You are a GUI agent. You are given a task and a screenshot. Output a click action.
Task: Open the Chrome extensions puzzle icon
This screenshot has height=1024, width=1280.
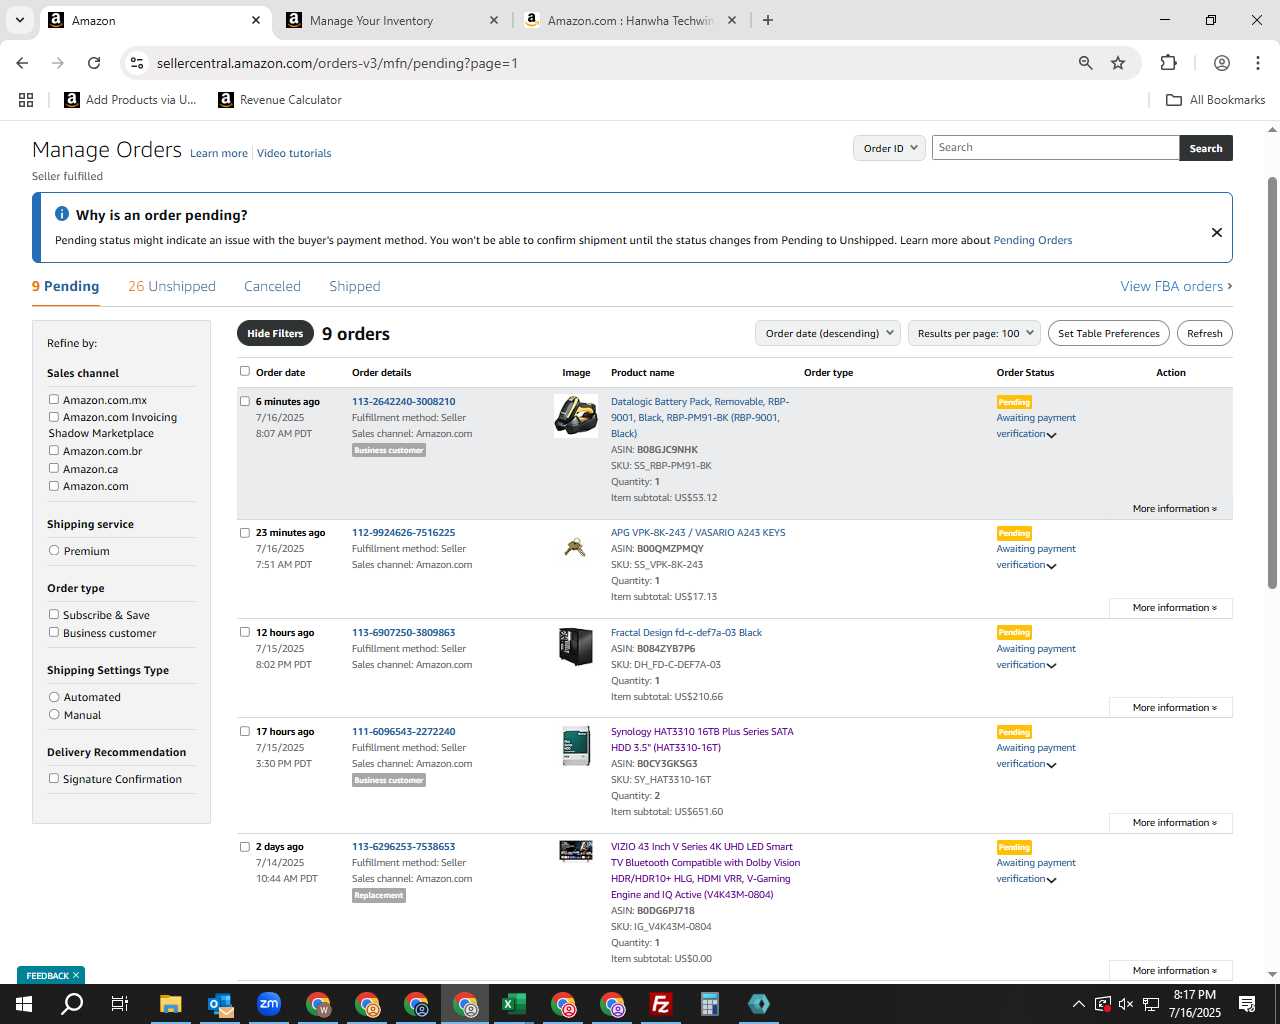pos(1168,63)
